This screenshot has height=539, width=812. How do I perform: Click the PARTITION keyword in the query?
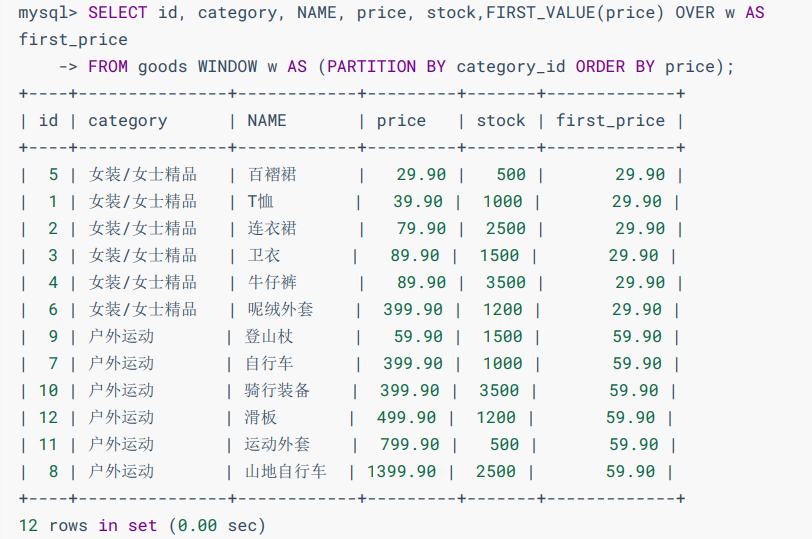[x=371, y=67]
